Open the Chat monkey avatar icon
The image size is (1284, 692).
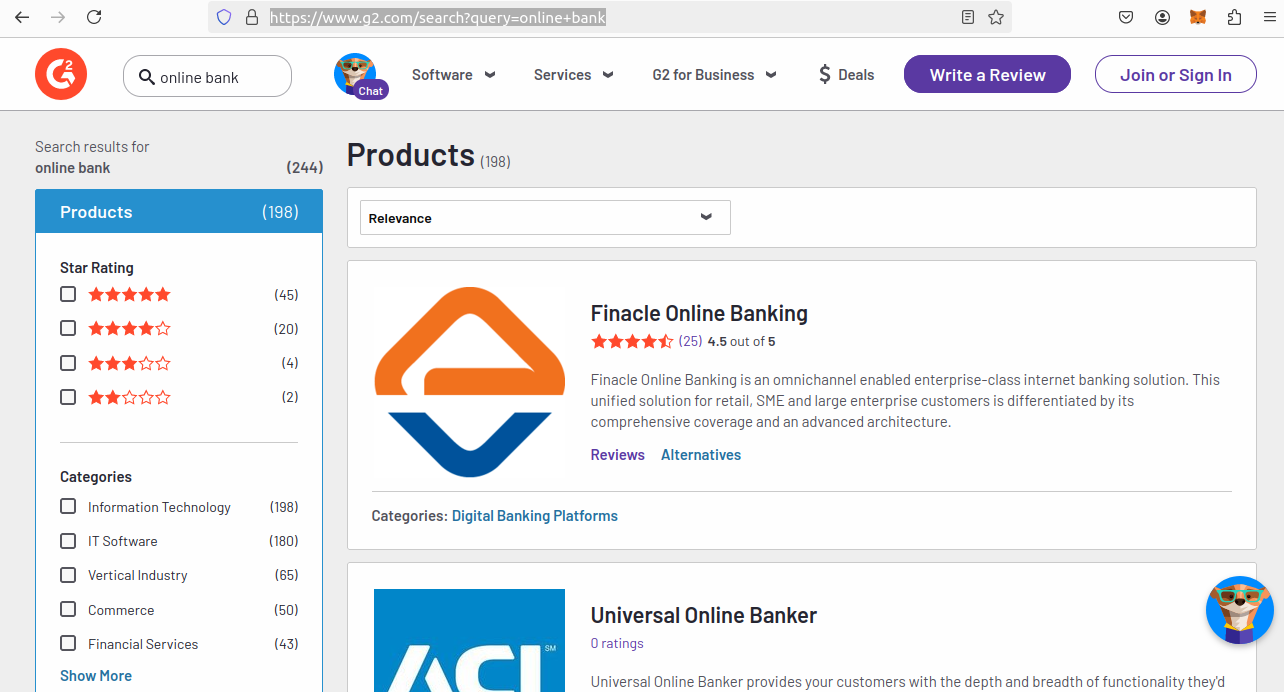point(357,75)
